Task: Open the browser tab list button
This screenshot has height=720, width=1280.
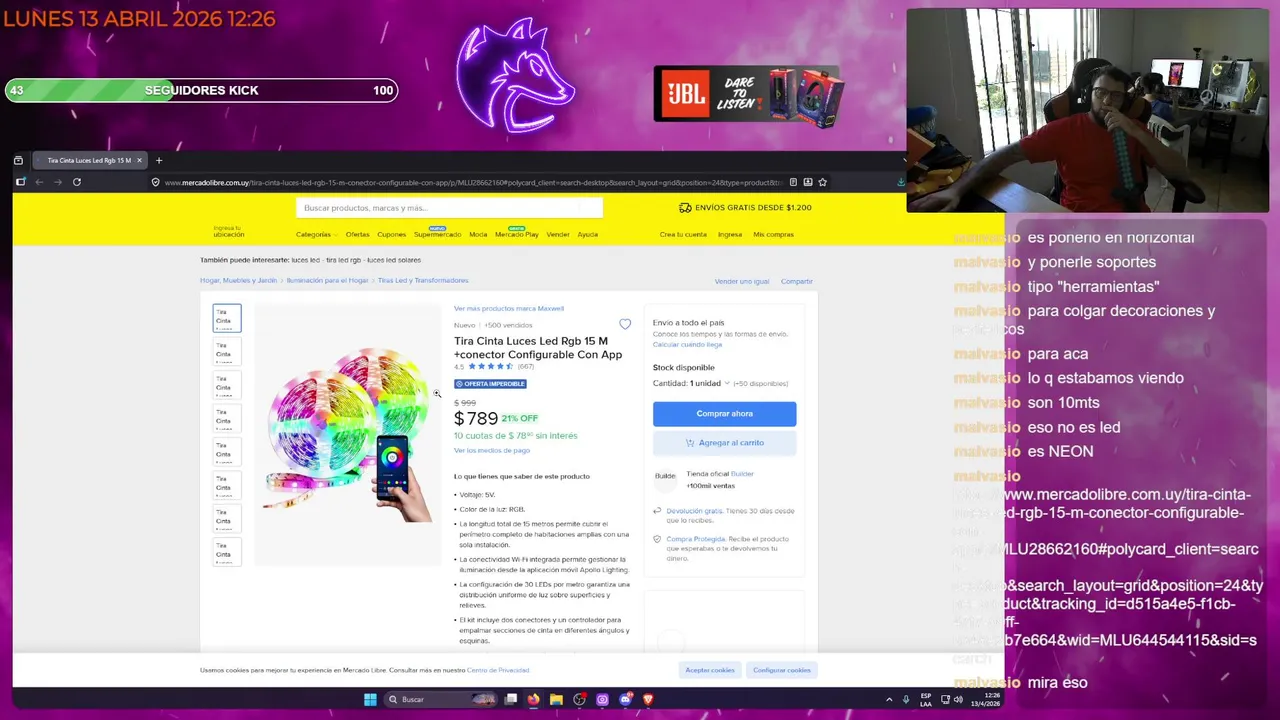Action: click(18, 160)
